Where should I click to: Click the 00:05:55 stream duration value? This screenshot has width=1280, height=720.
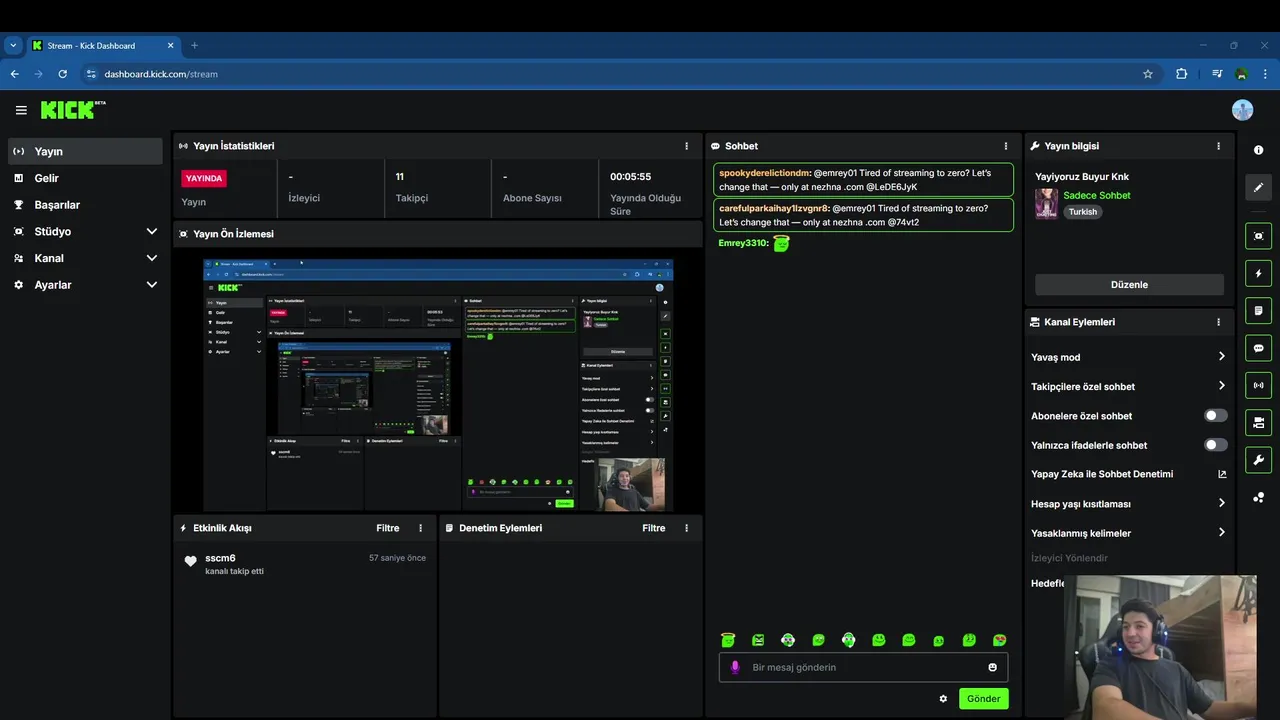[x=630, y=177]
